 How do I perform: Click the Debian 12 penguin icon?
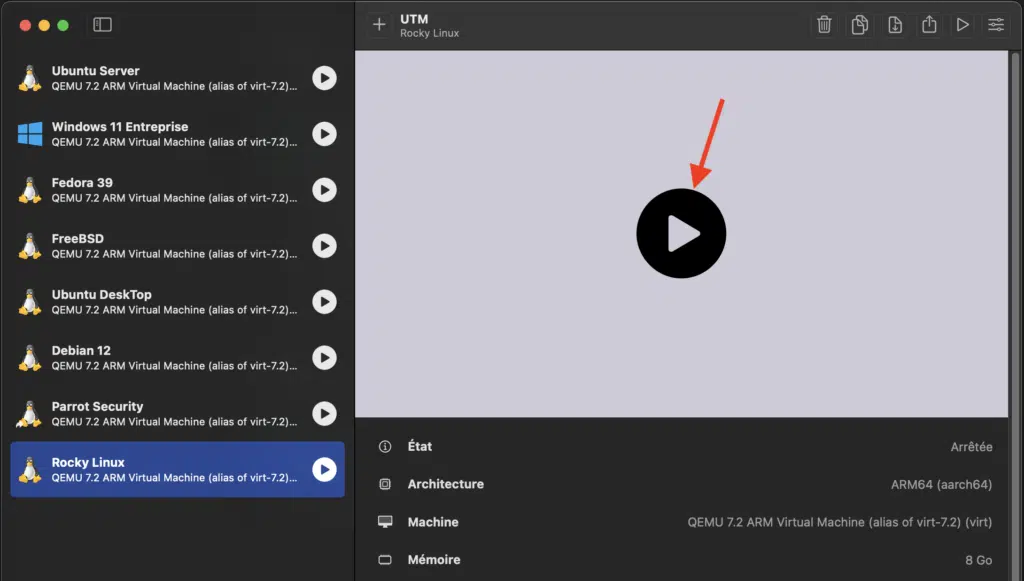(x=29, y=358)
